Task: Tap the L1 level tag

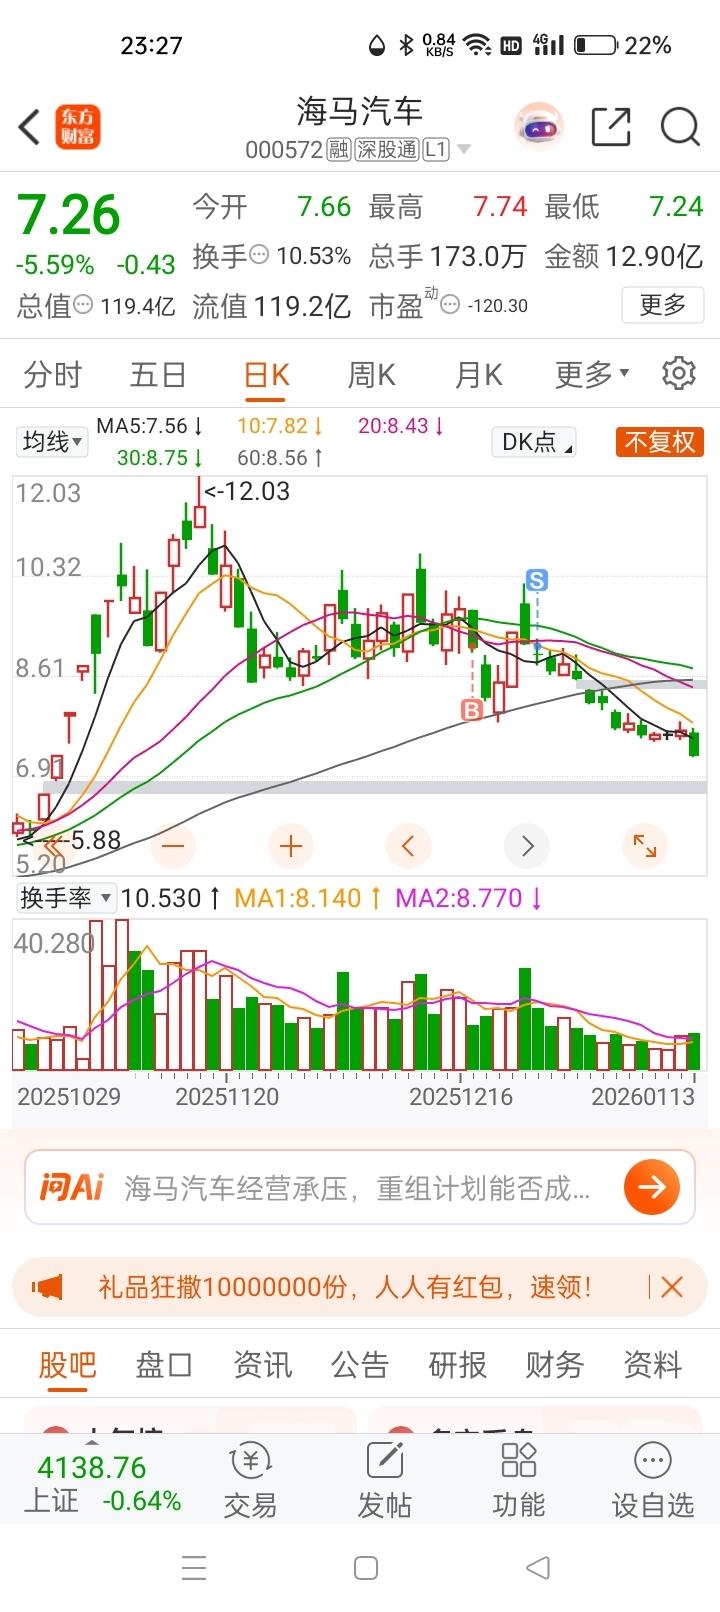Action: coord(436,150)
